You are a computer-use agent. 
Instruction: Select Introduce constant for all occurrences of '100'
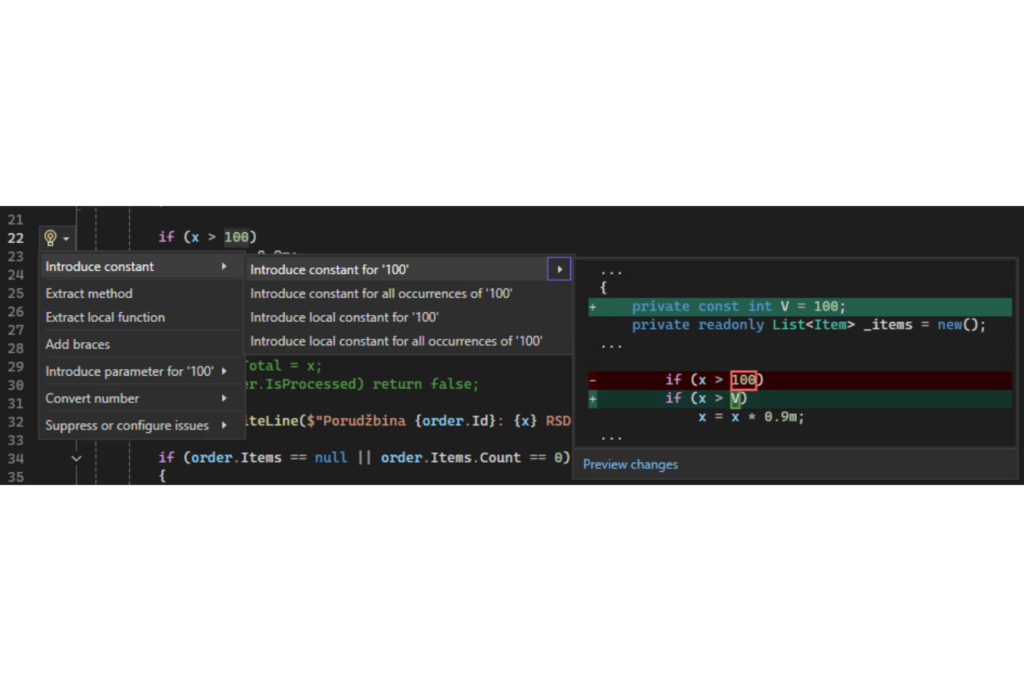click(381, 293)
